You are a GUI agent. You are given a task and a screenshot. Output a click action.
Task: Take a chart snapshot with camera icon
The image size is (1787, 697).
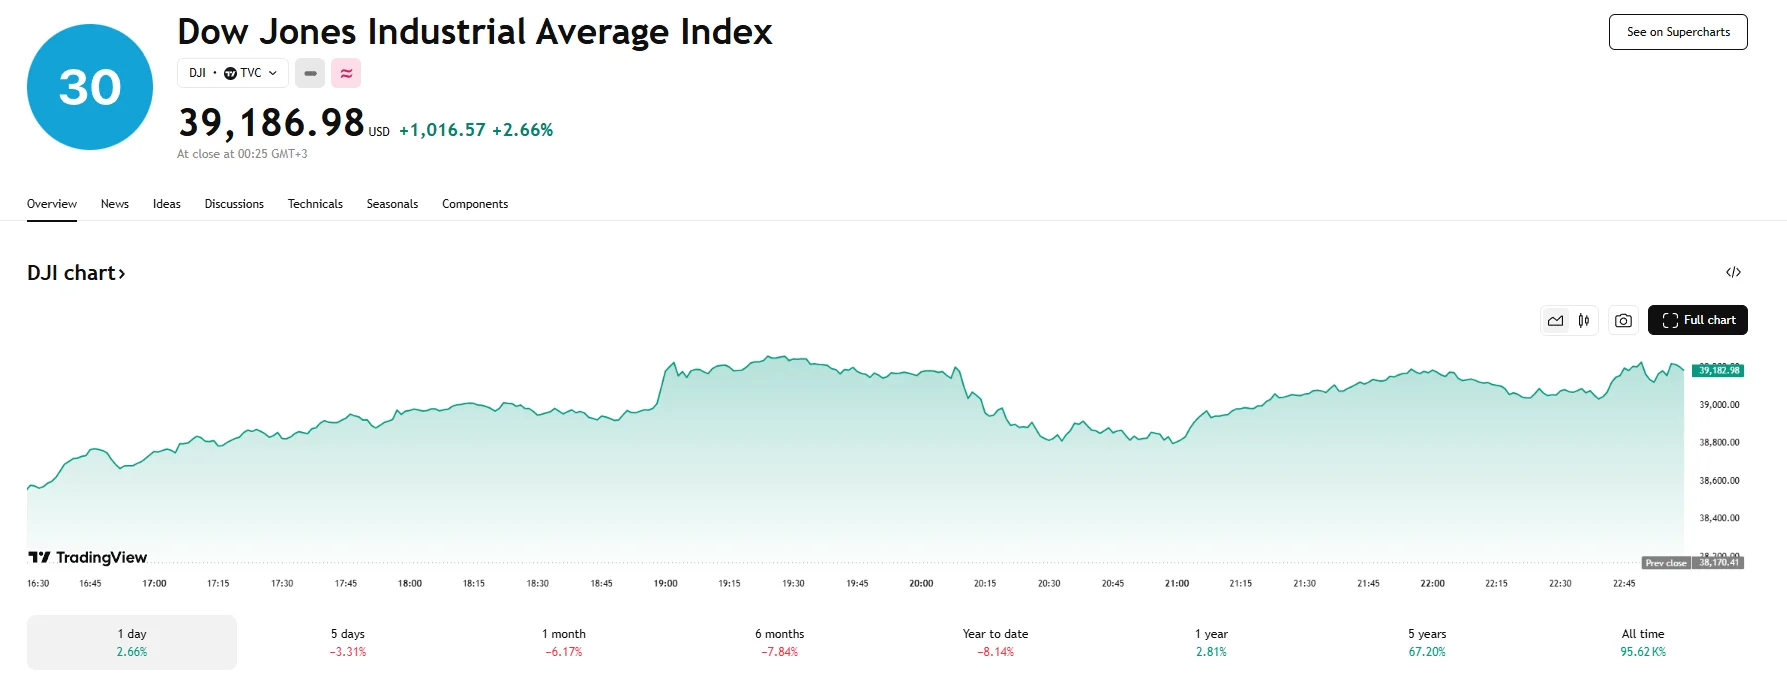pyautogui.click(x=1623, y=320)
